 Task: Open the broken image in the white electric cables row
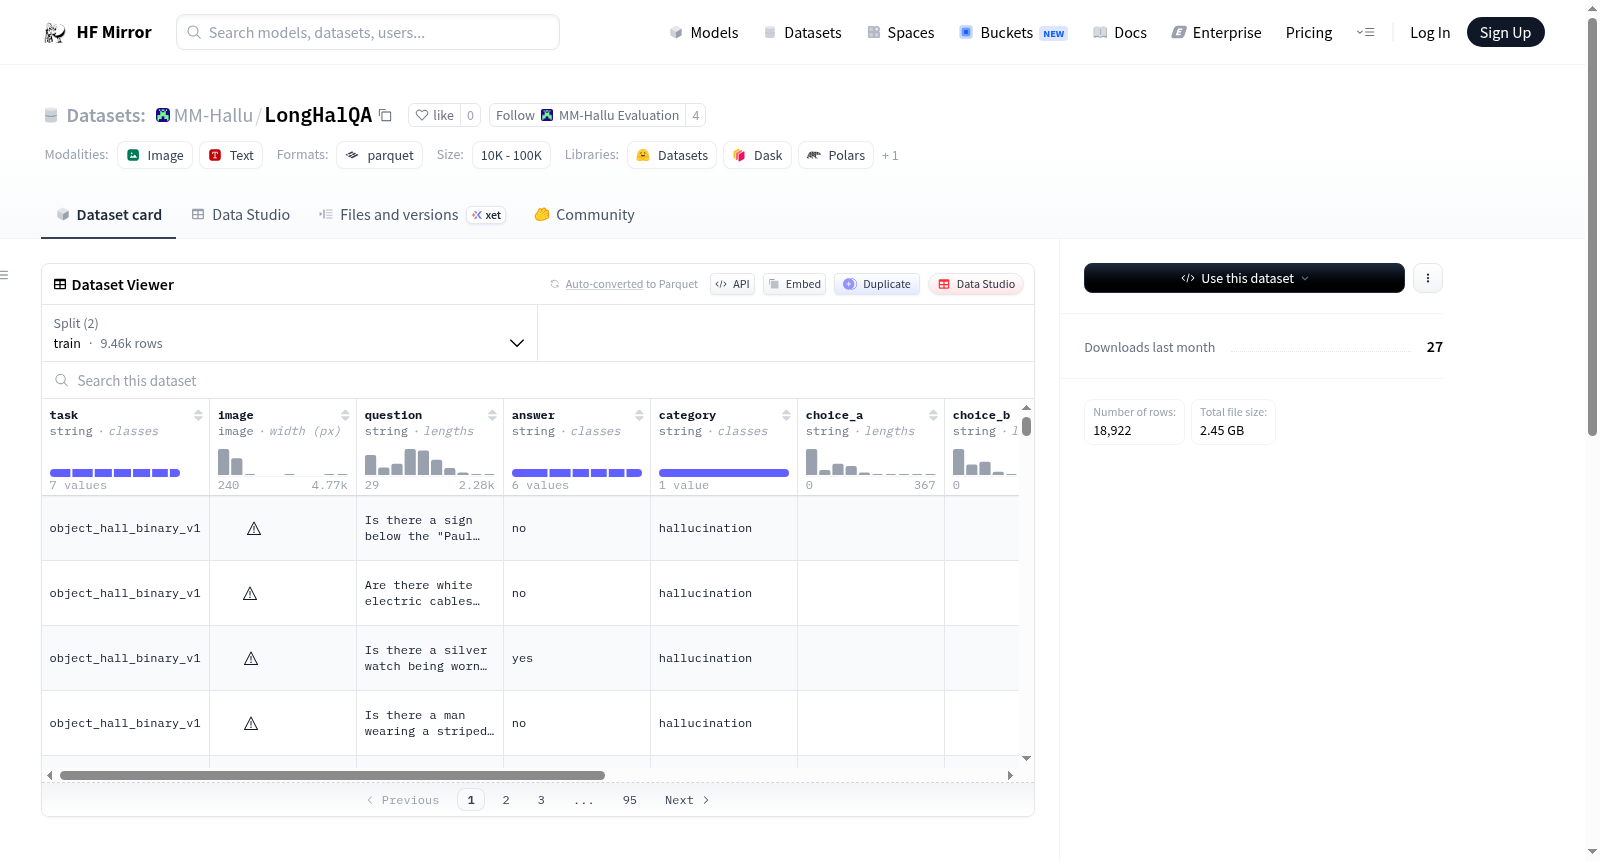tap(250, 593)
